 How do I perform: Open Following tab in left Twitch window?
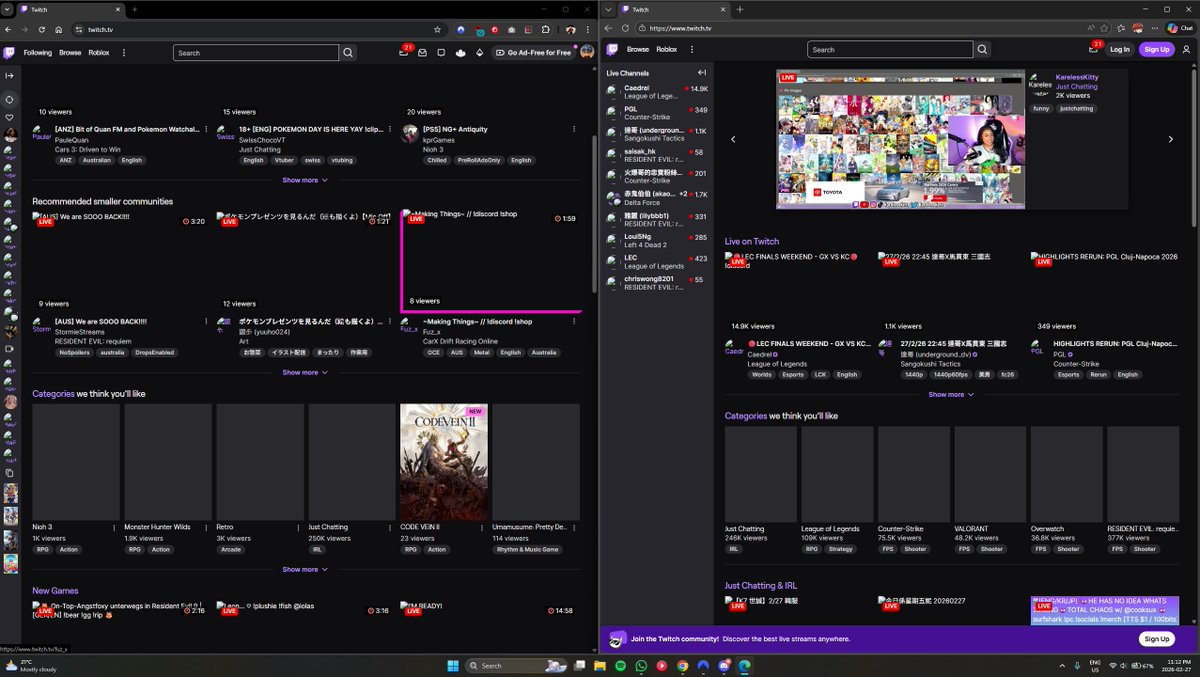tap(38, 52)
